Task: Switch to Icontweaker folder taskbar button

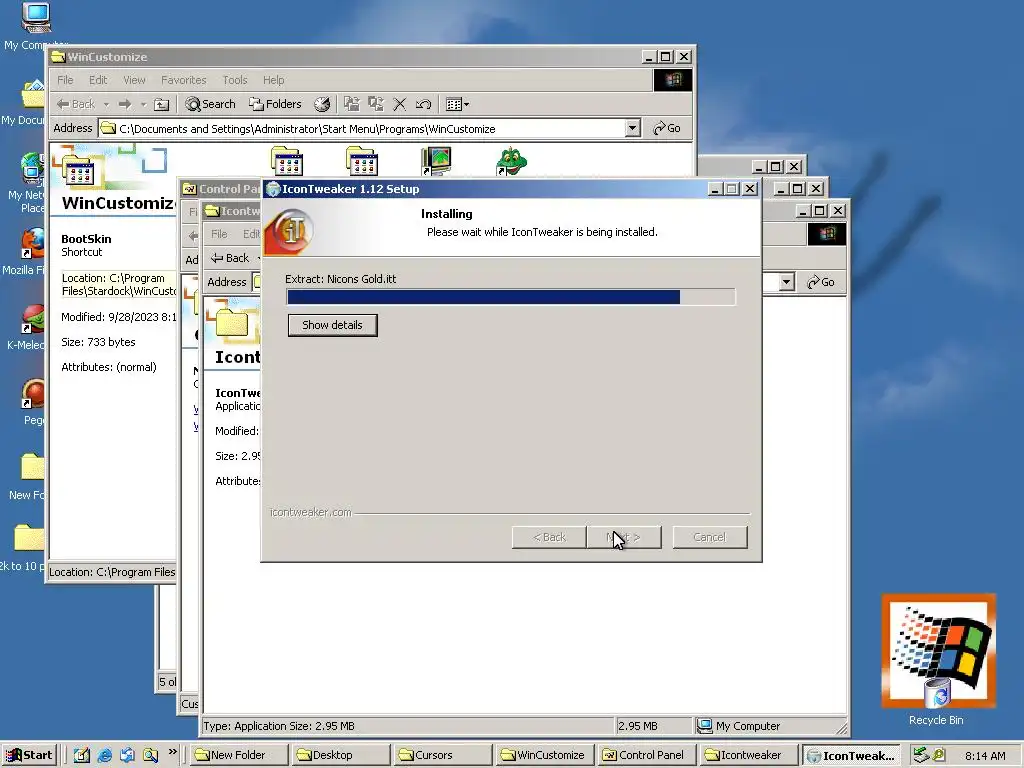Action: (748, 756)
